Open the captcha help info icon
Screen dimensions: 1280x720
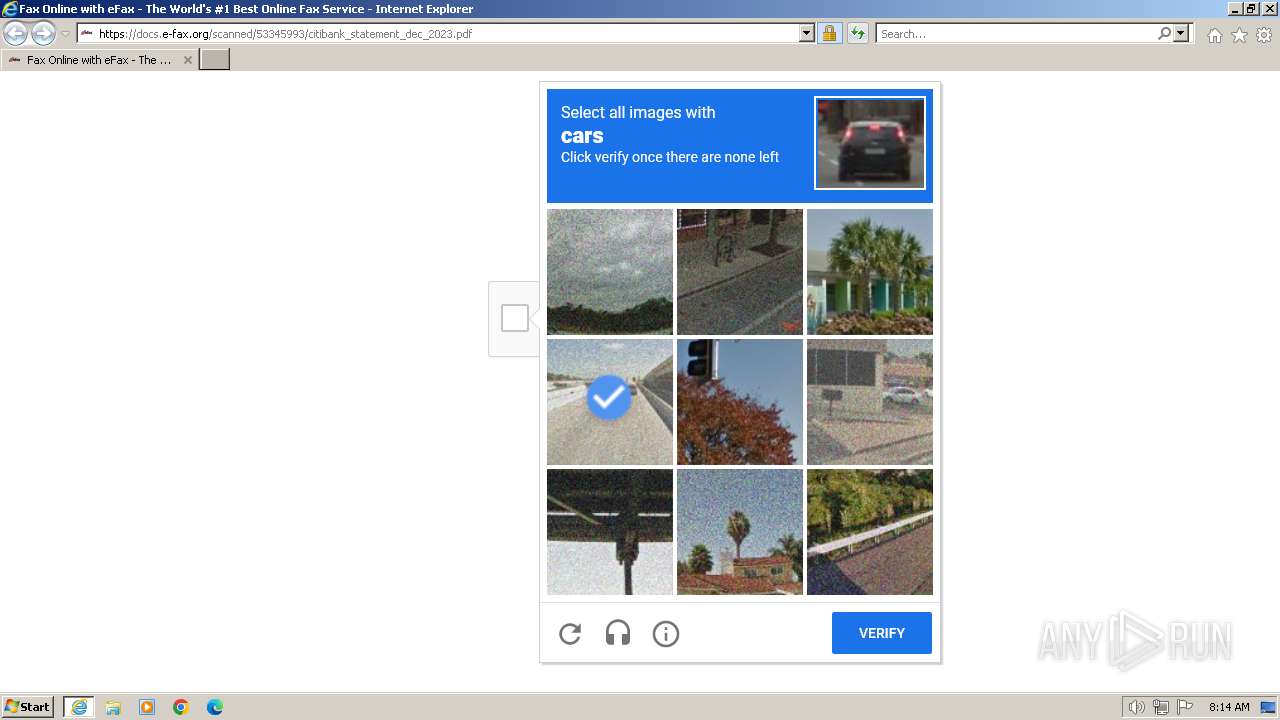tap(666, 634)
